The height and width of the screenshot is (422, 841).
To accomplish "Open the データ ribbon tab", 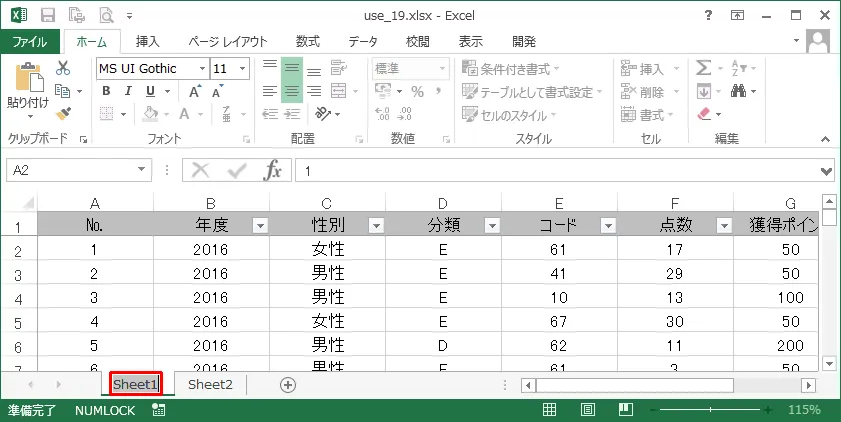I will coord(363,42).
